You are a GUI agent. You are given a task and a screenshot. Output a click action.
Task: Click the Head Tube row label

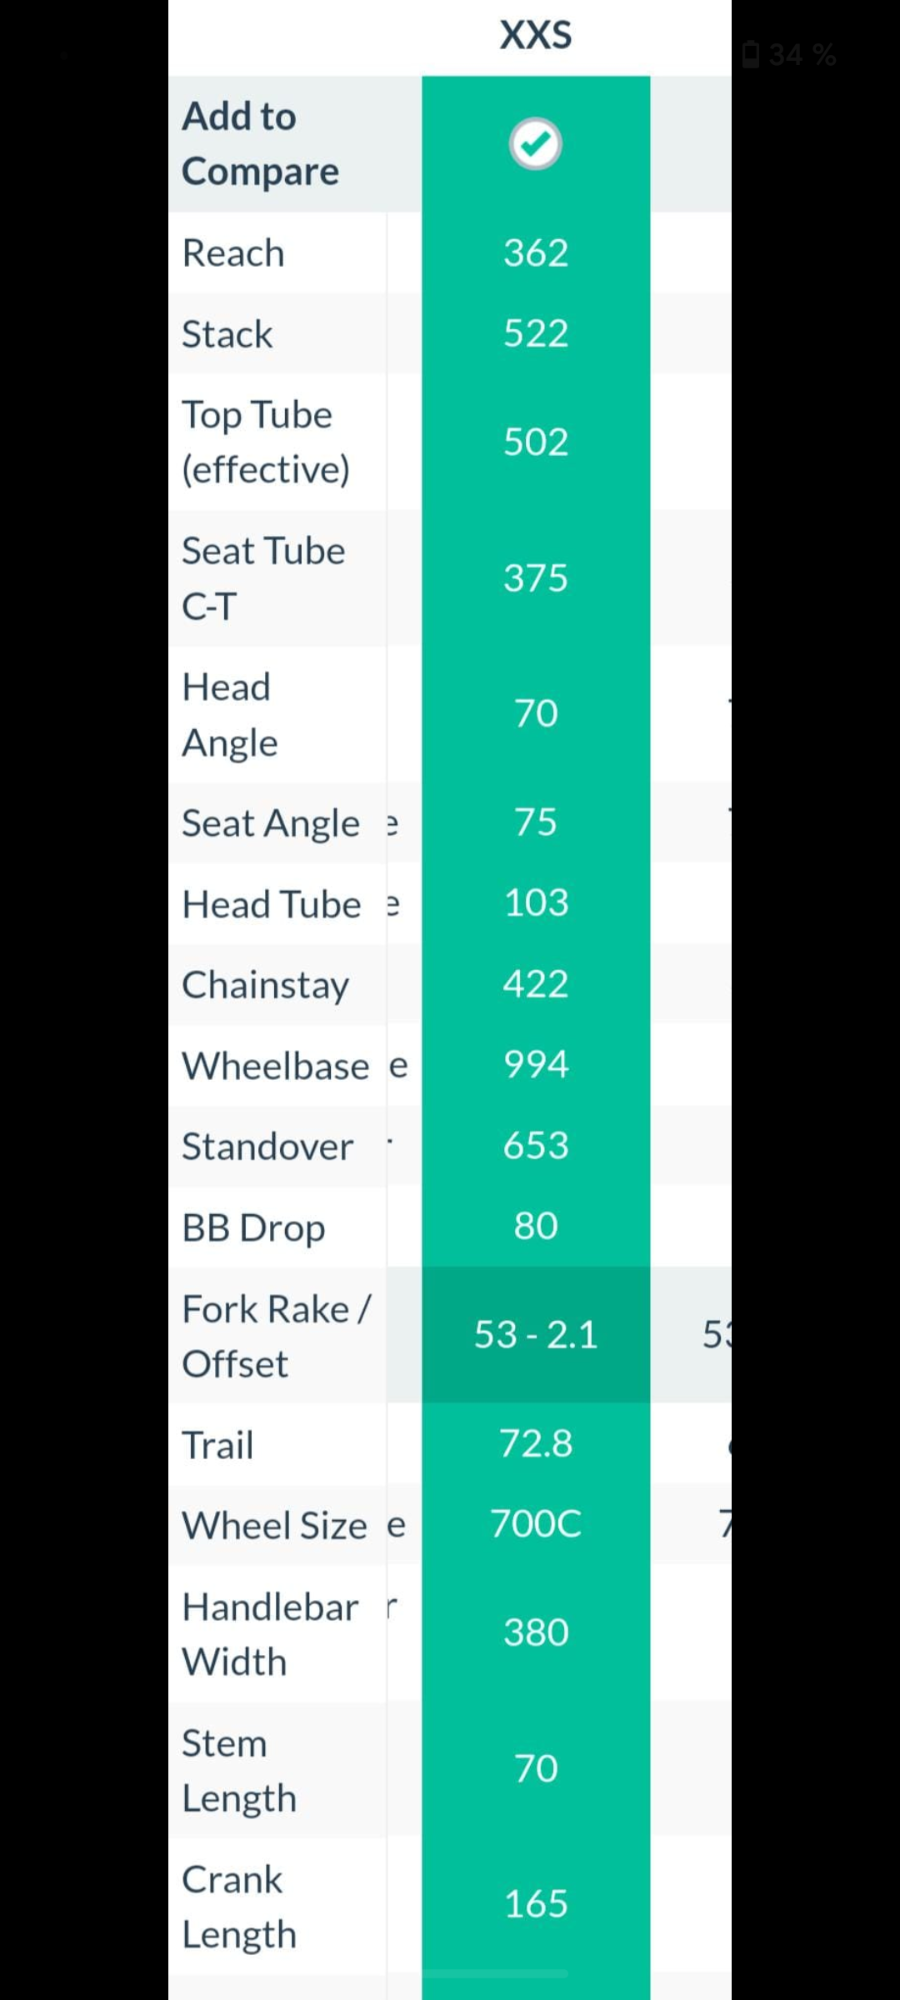click(271, 904)
